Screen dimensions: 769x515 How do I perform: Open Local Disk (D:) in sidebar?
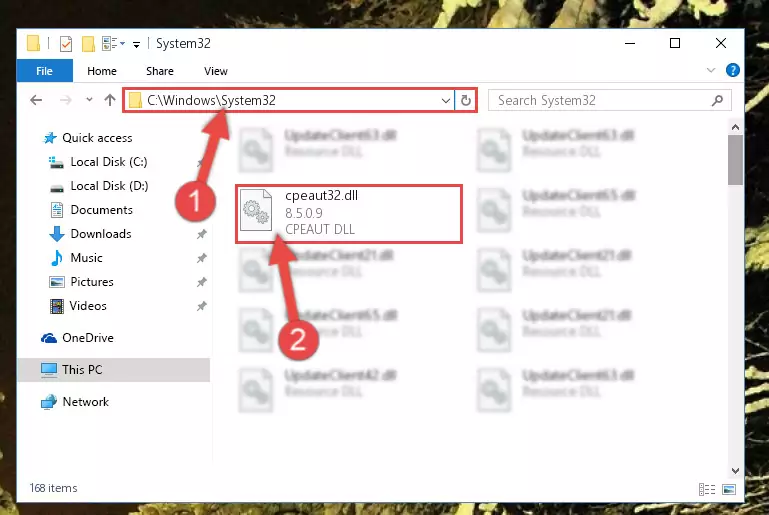click(109, 186)
